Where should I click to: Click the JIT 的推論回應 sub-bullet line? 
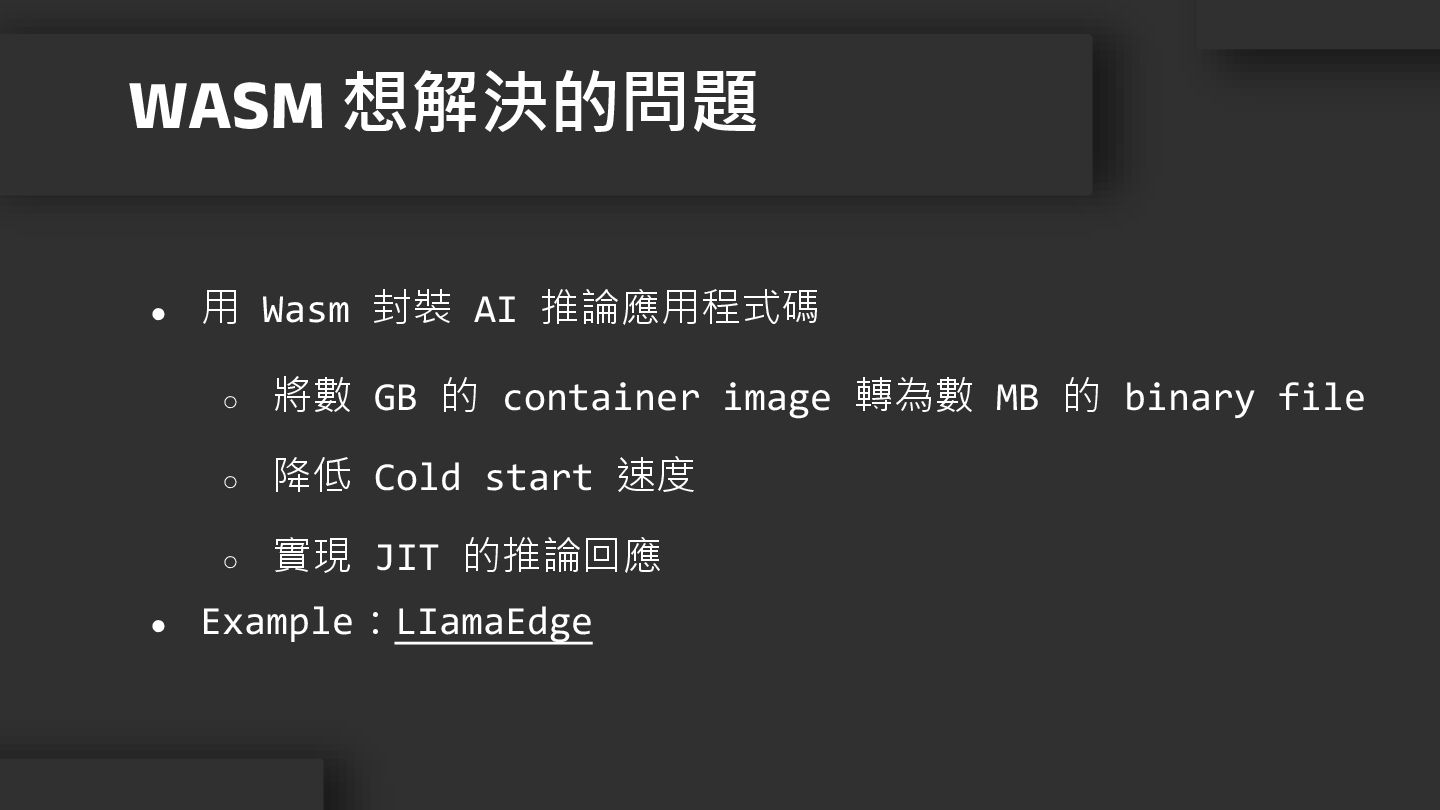click(467, 556)
